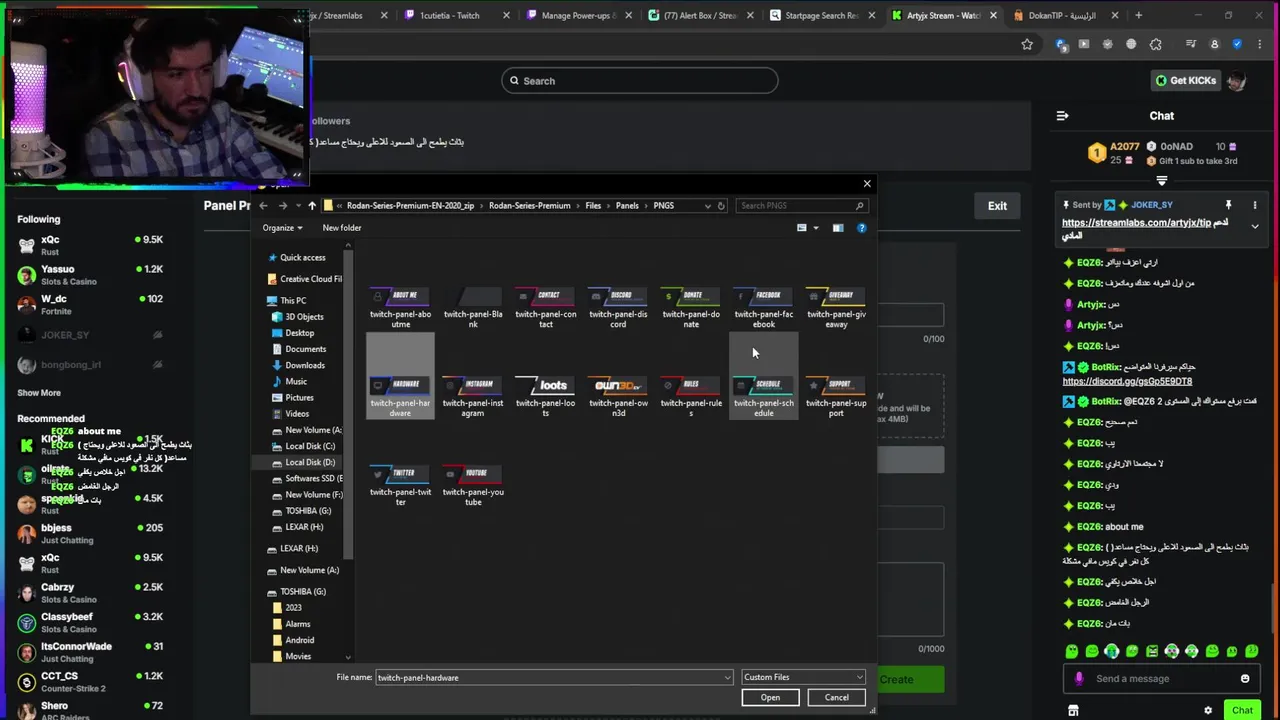Click the search magnifier in PNGS box
This screenshot has height=720, width=1280.
[860, 206]
